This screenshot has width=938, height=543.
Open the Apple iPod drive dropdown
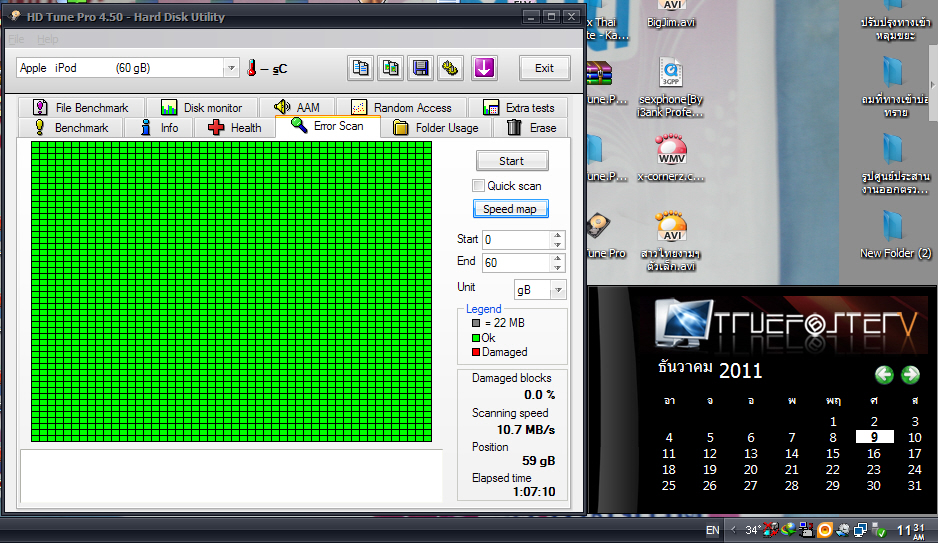pos(231,68)
